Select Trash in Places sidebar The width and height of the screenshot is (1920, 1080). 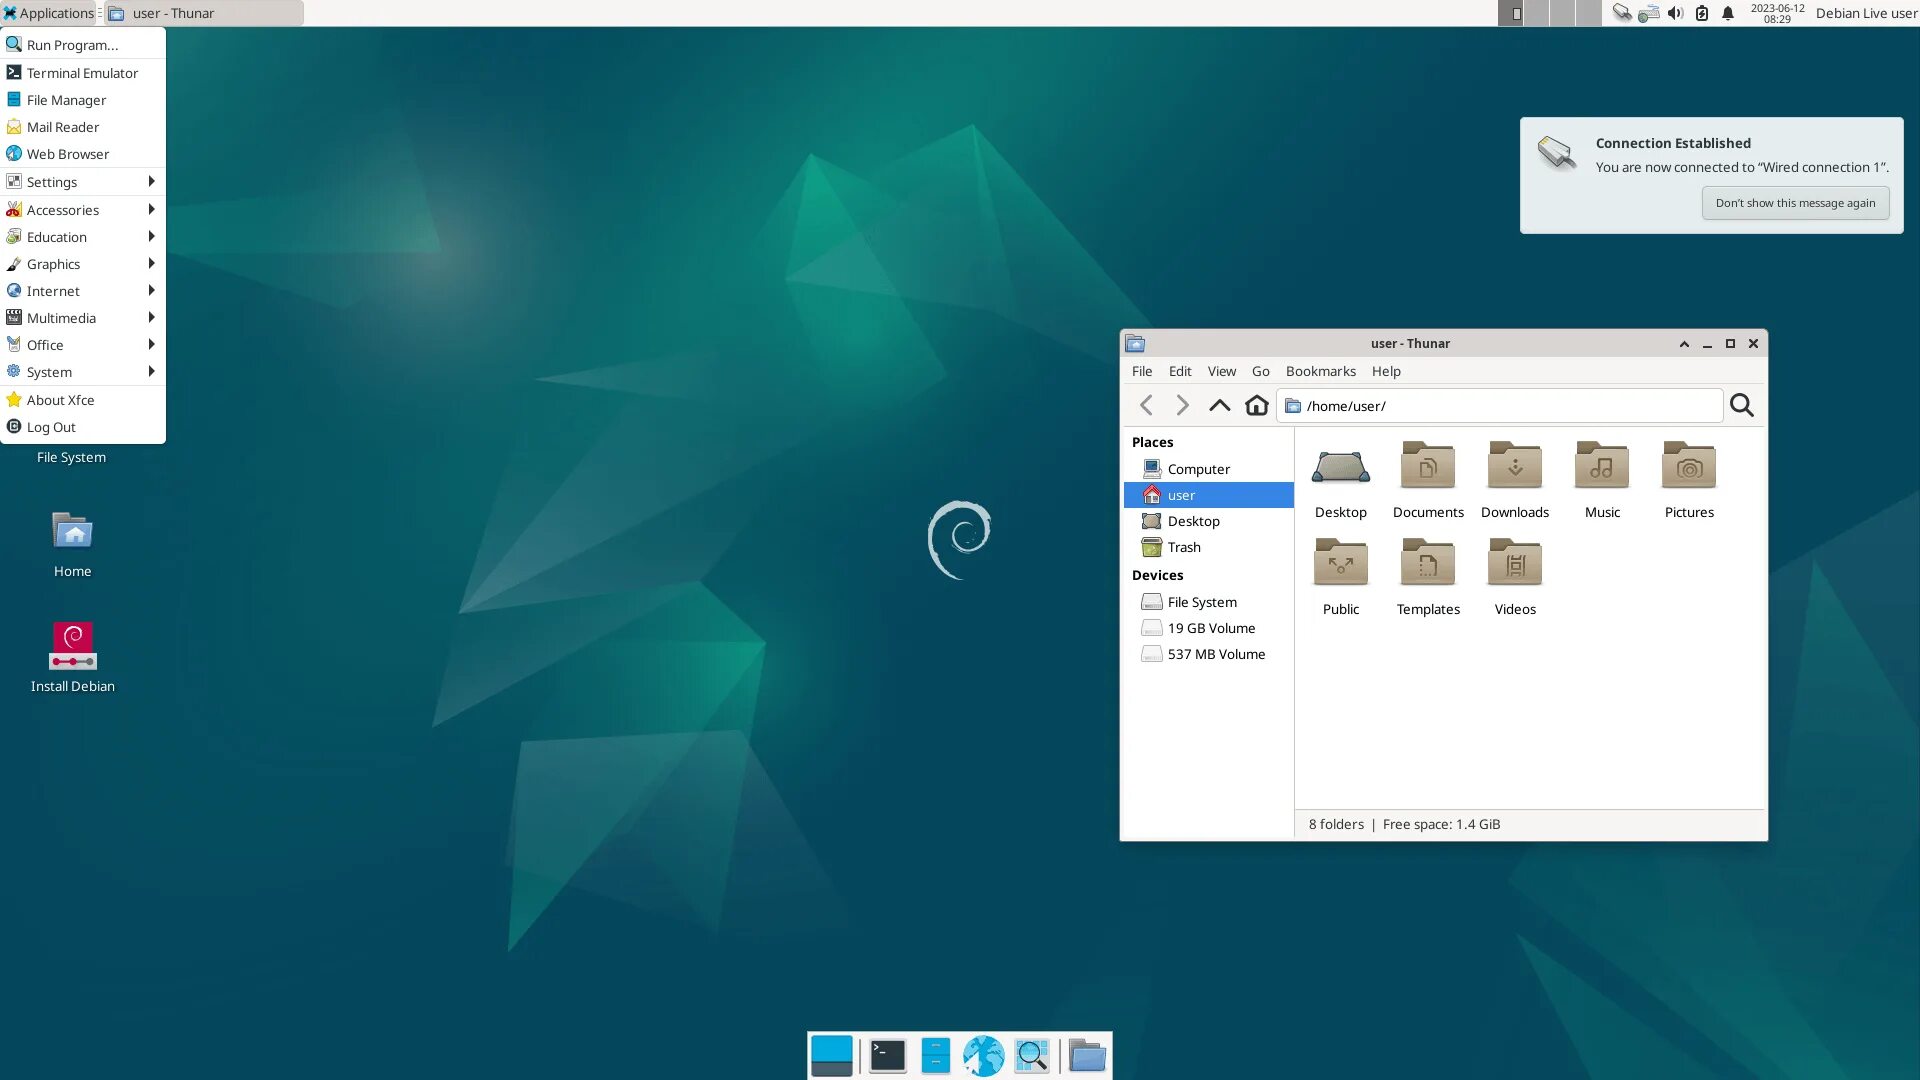click(1184, 547)
